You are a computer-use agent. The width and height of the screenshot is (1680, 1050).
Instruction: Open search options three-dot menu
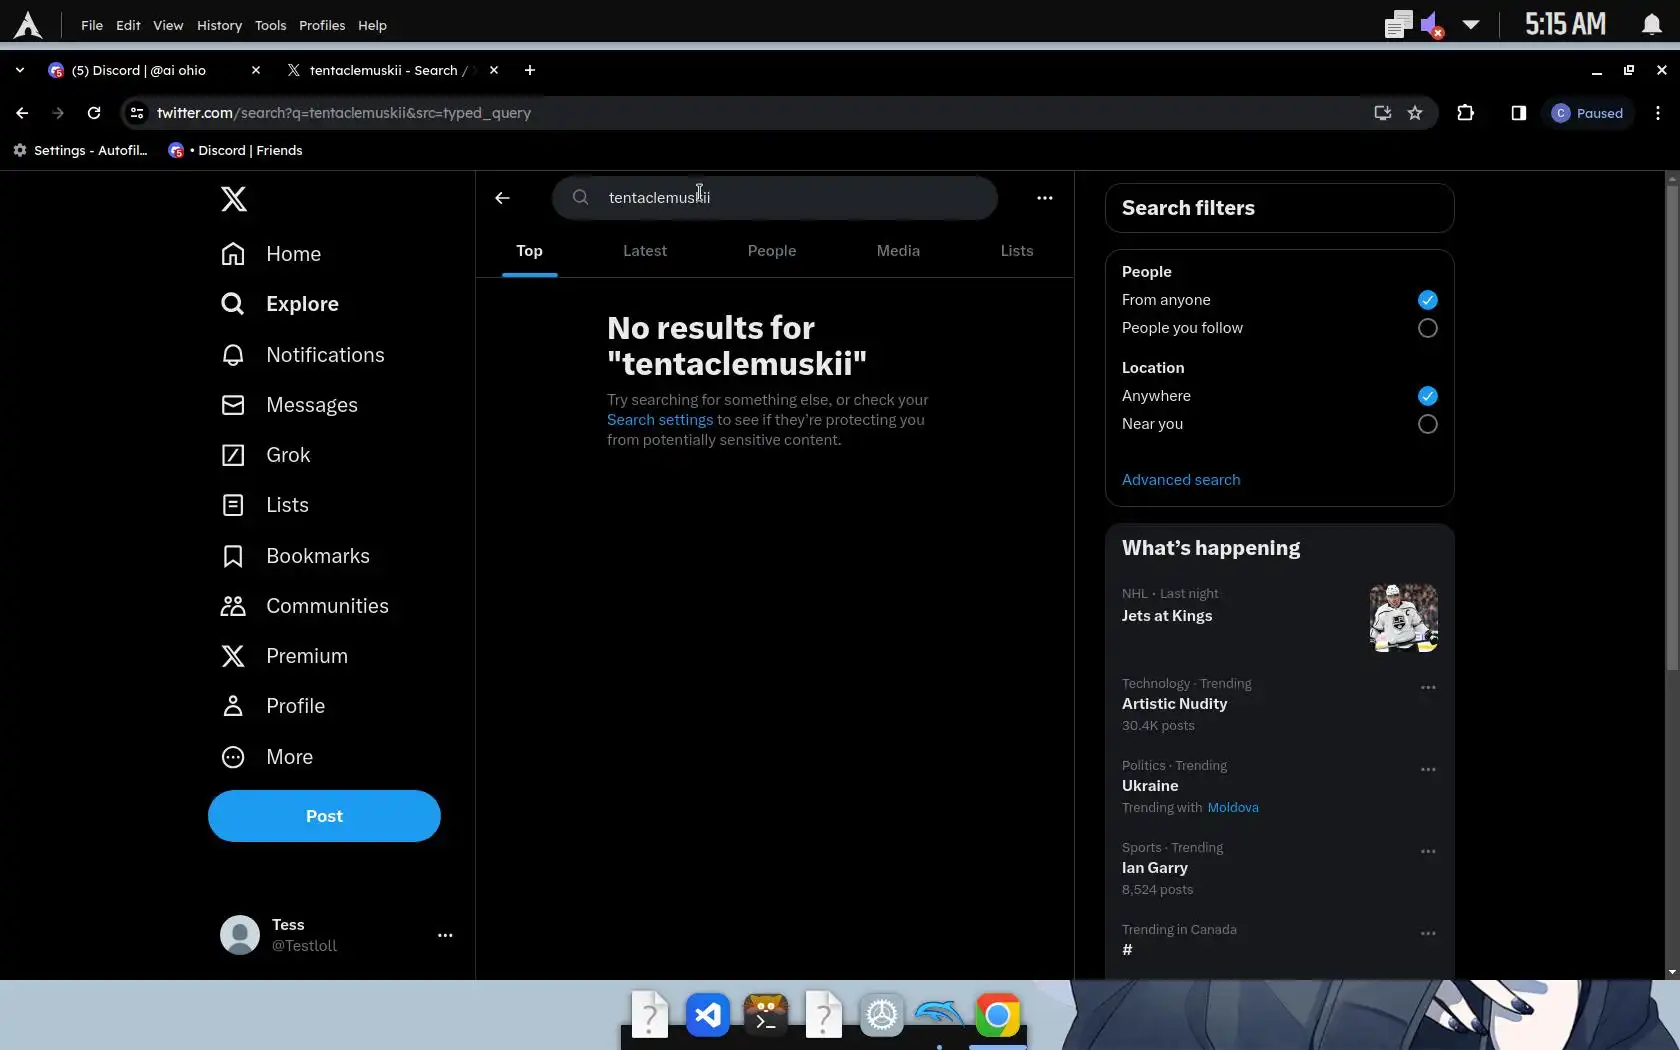(1044, 198)
